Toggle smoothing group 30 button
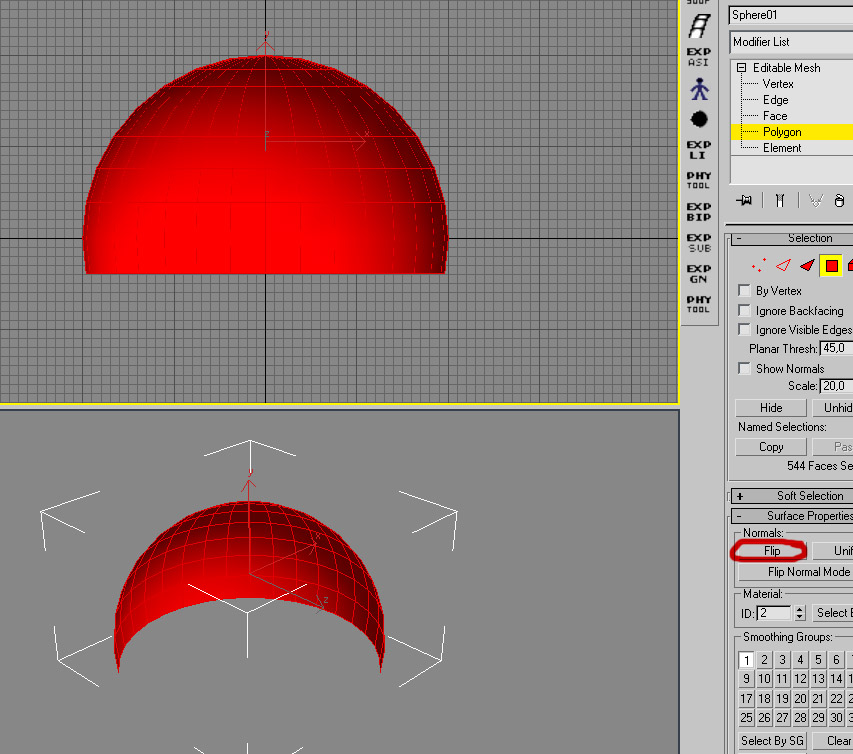853x754 pixels. 836,718
